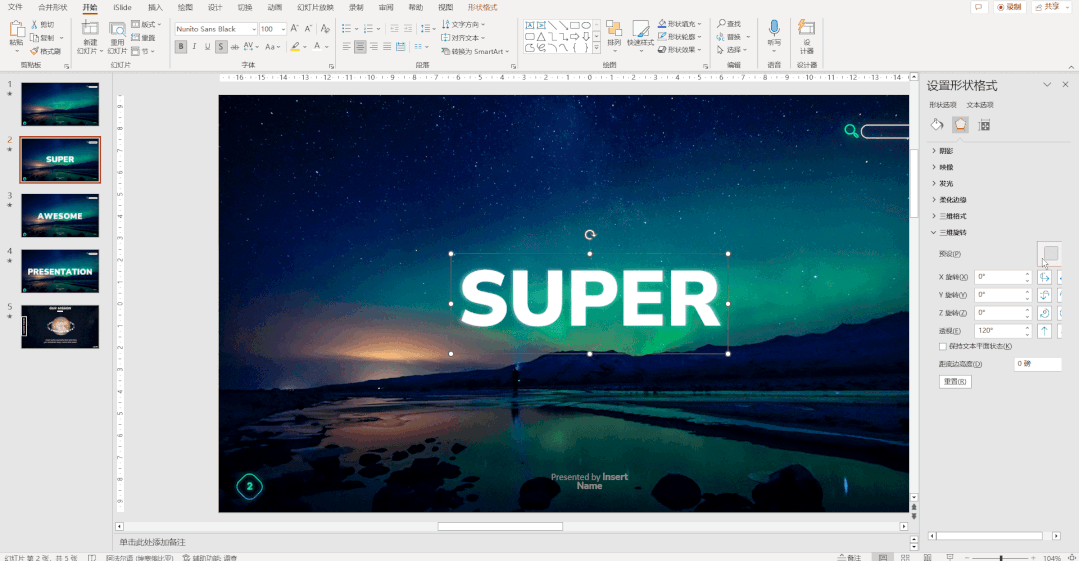Click the 录制 record button
Screen dimensions: 1079x561
click(x=1009, y=7)
